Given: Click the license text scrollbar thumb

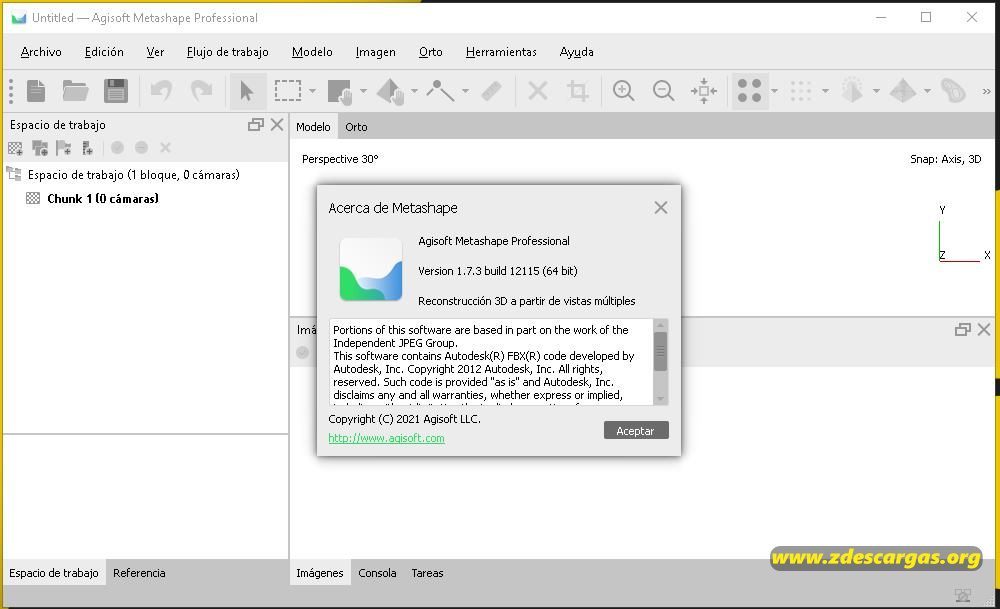Looking at the screenshot, I should [660, 351].
